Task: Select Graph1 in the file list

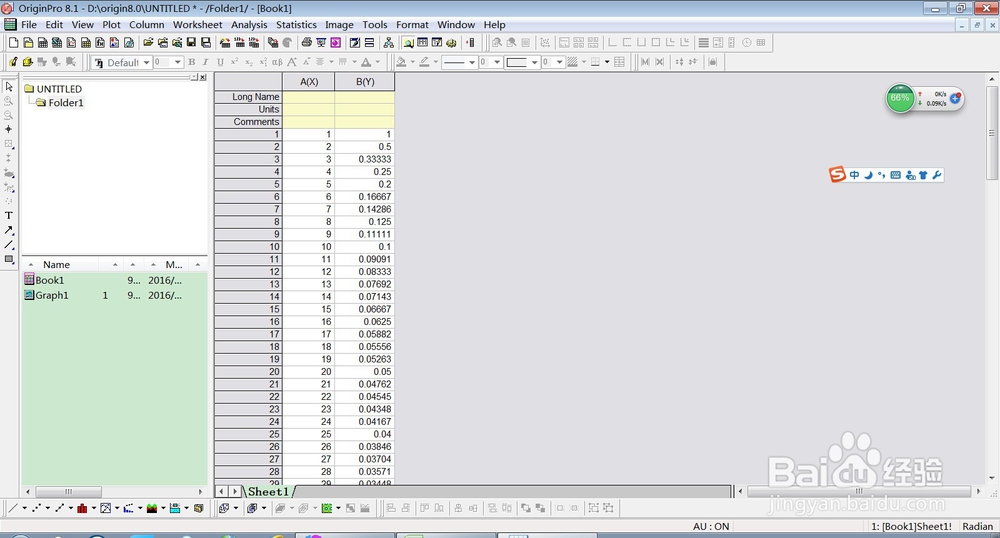Action: point(51,295)
